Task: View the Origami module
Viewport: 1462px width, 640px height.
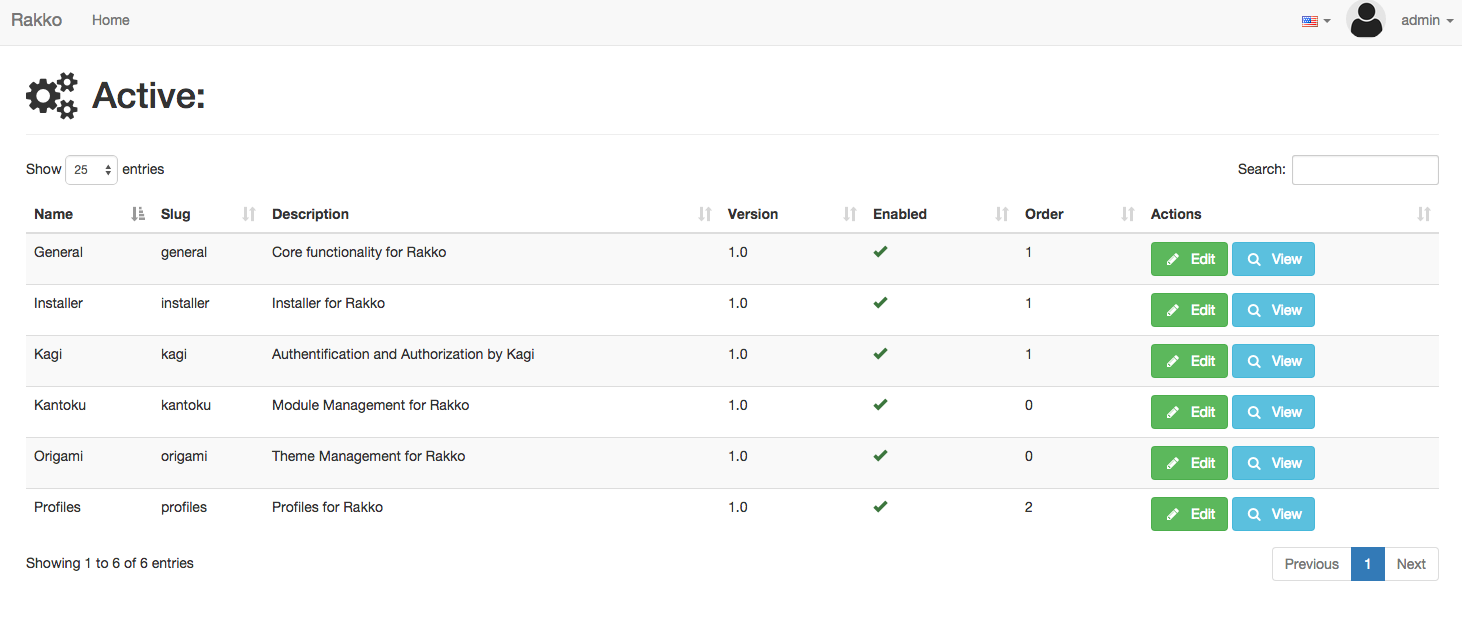Action: click(1273, 463)
